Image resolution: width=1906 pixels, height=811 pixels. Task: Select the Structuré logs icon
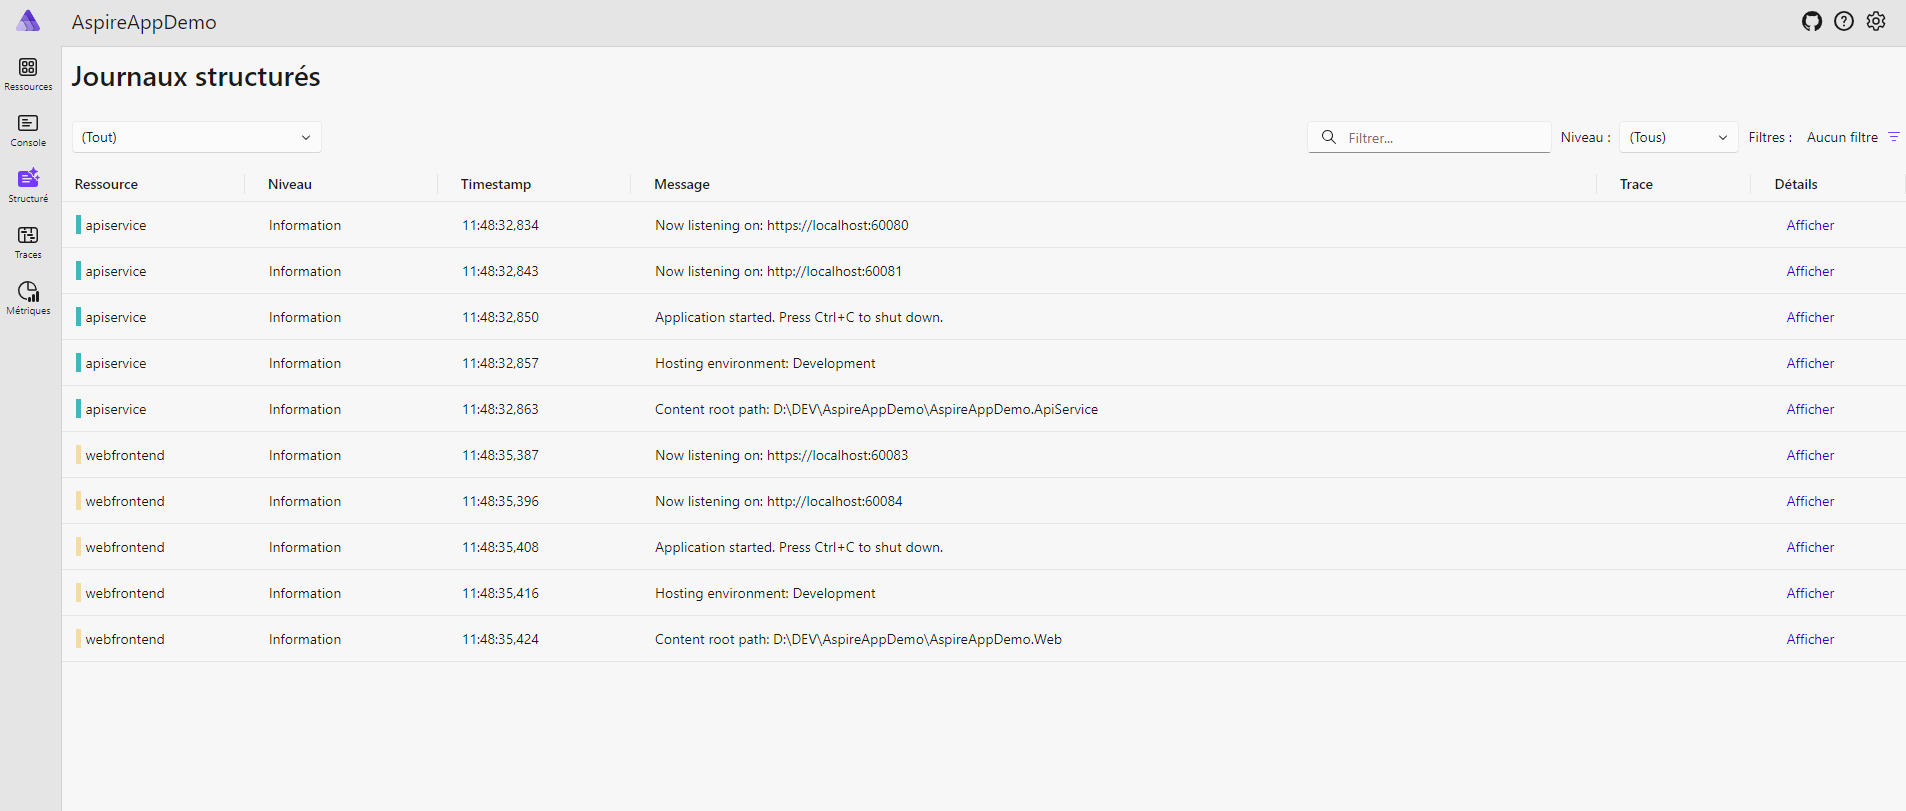point(28,180)
